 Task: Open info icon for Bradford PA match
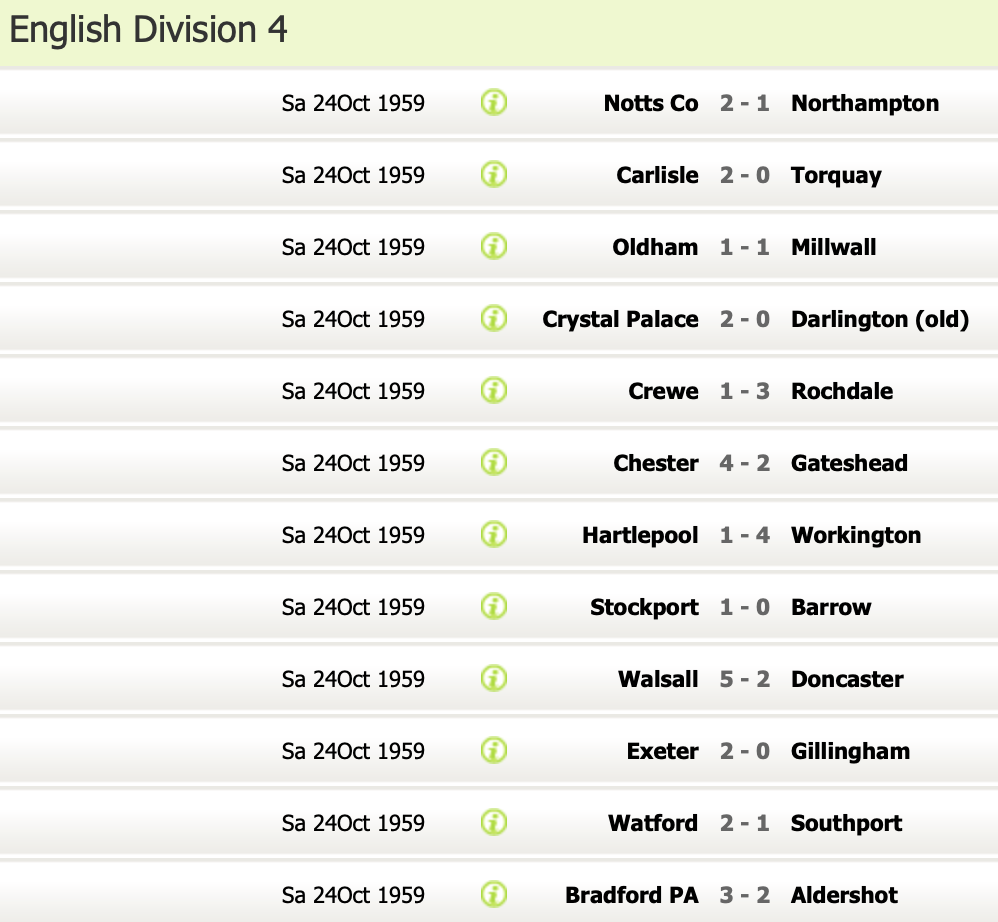point(494,895)
